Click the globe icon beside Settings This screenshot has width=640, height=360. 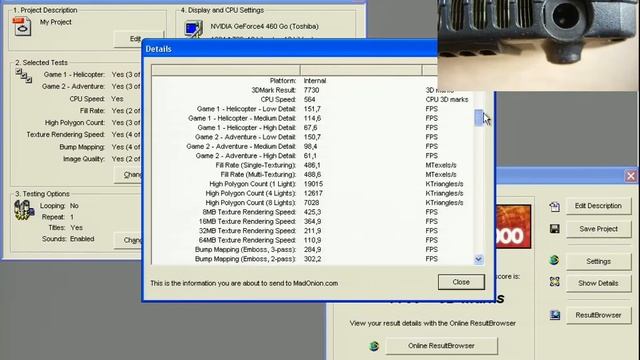(554, 260)
